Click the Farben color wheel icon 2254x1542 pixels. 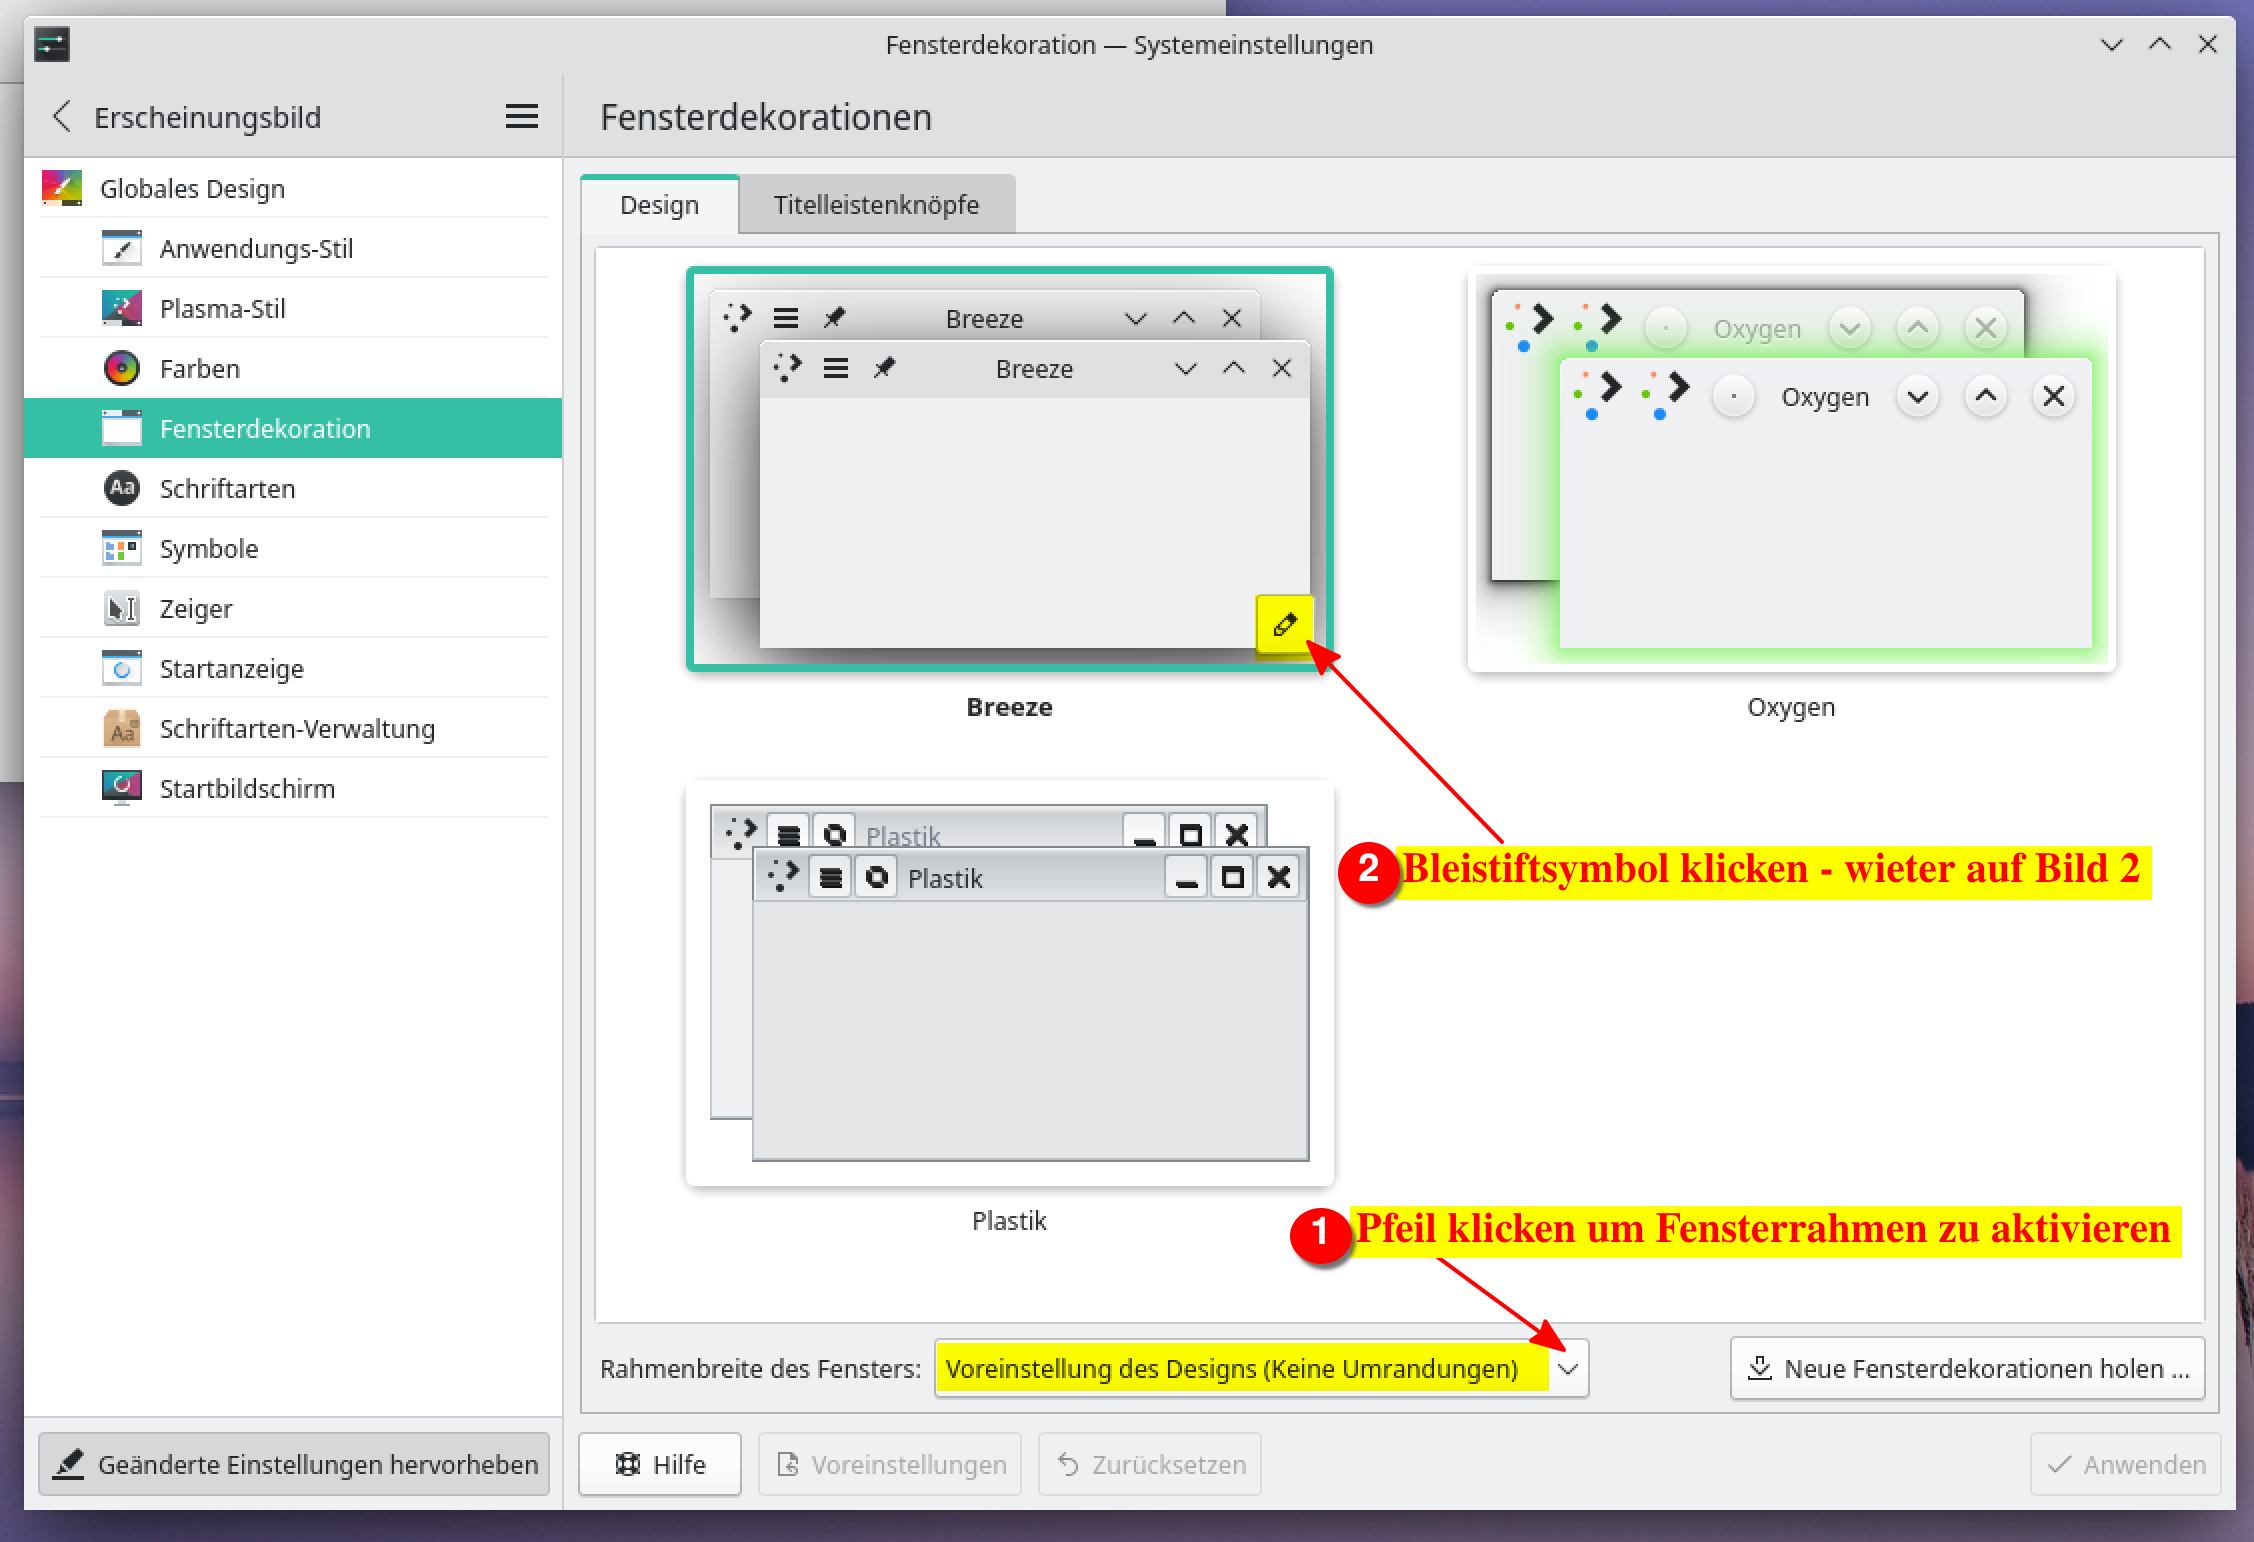122,368
